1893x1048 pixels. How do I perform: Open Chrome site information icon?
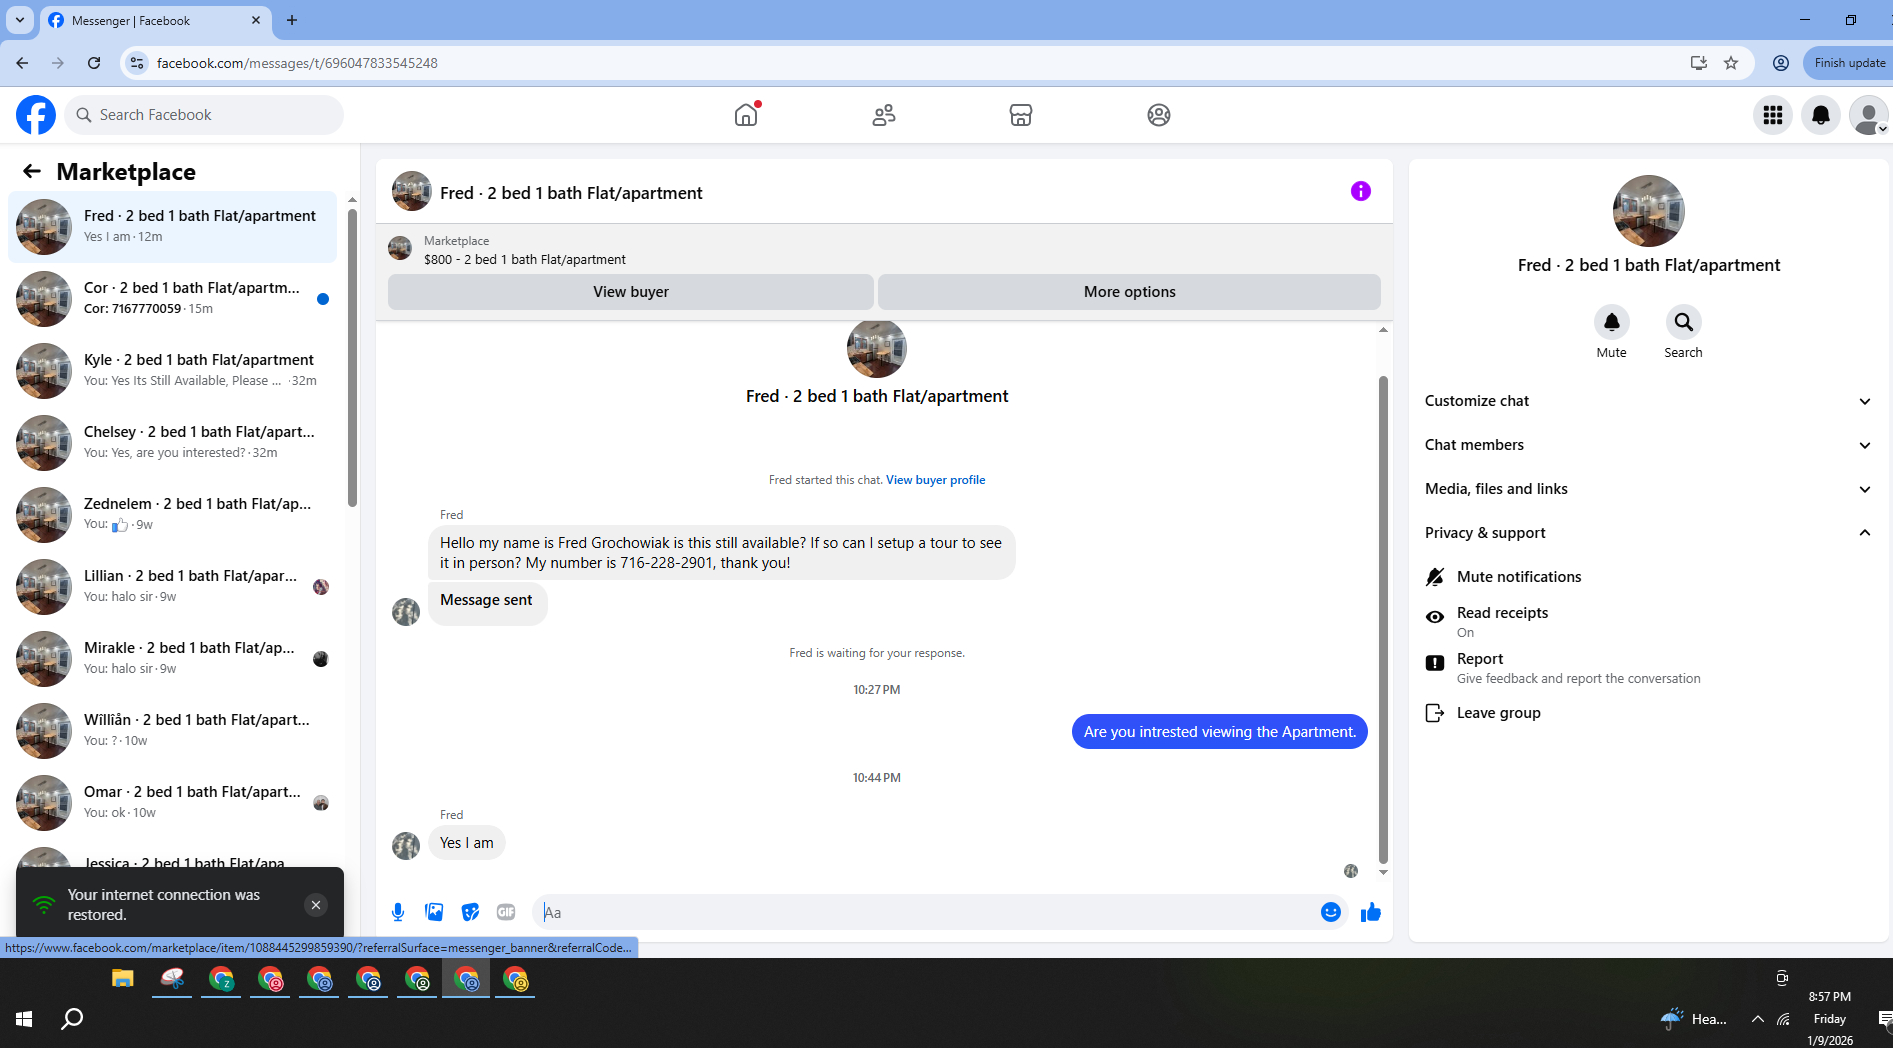point(137,63)
